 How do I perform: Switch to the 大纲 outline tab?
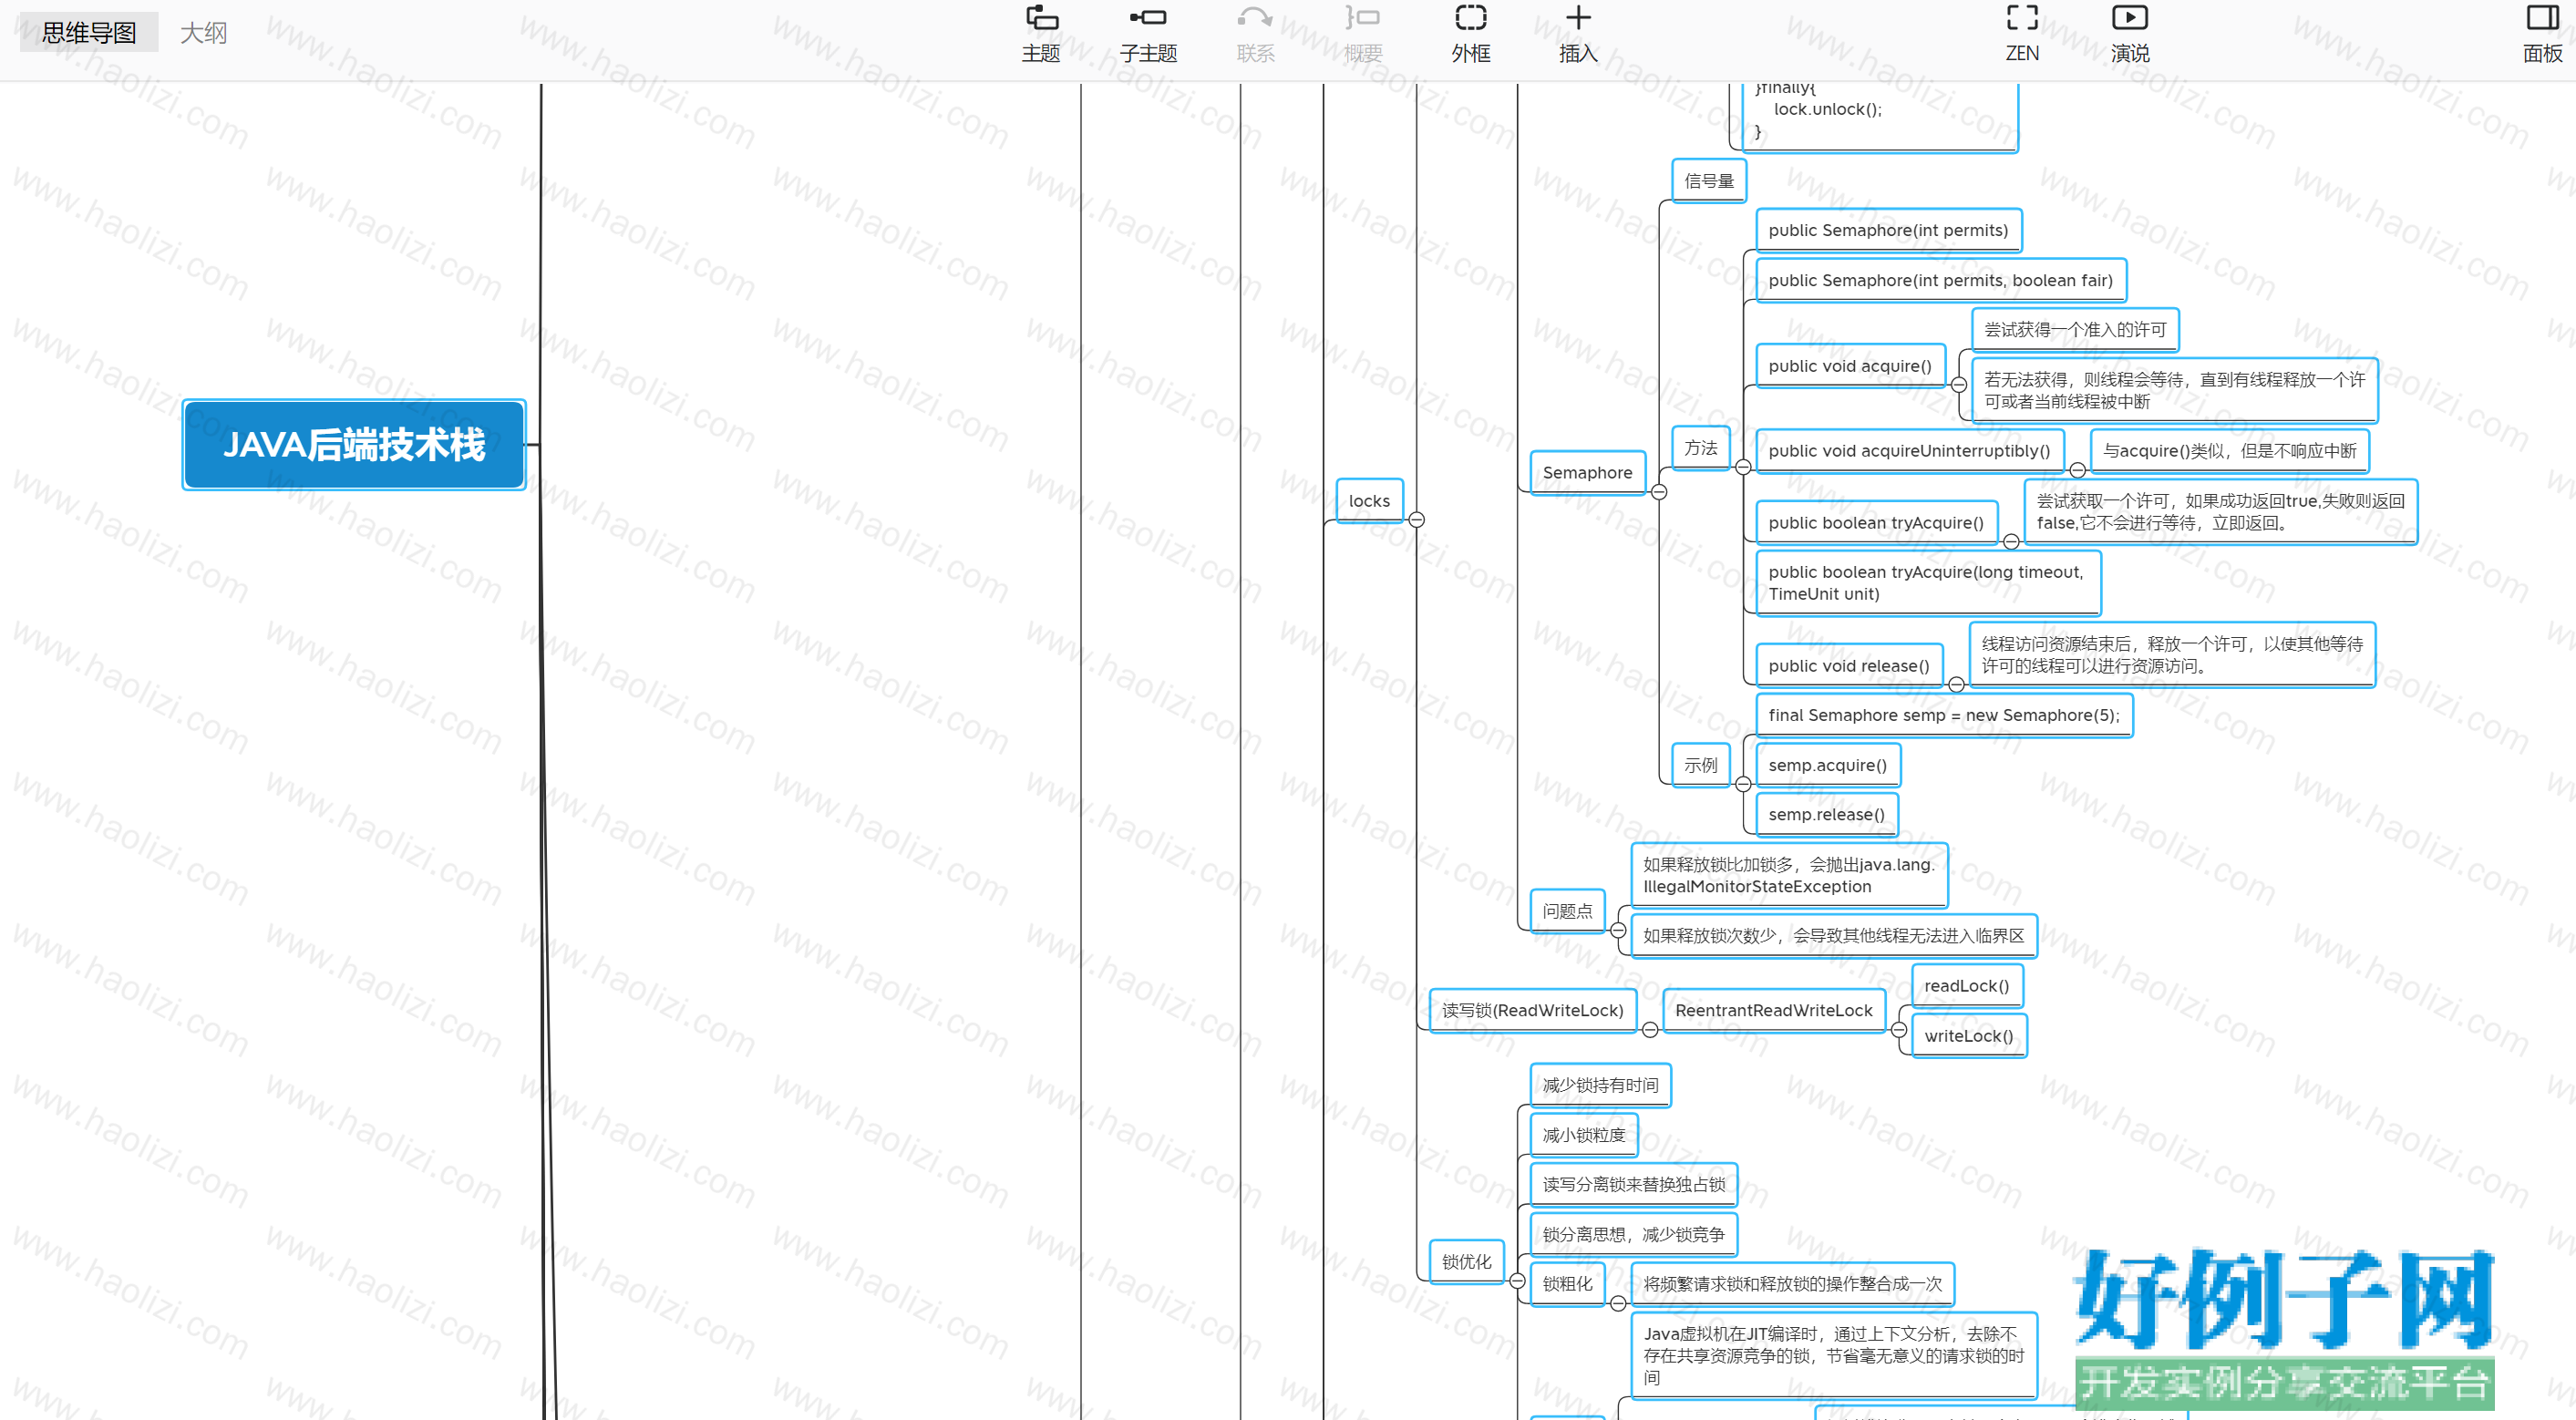pos(203,32)
